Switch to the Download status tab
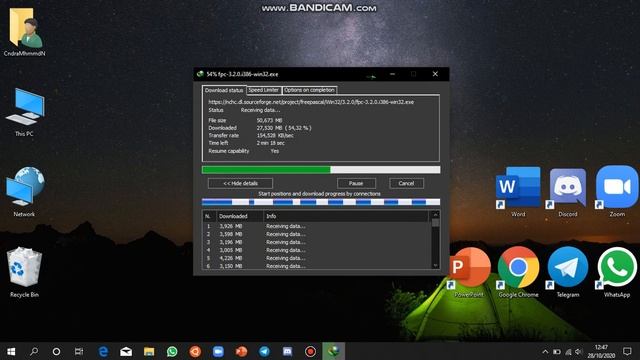Image resolution: width=640 pixels, height=360 pixels. click(x=224, y=90)
